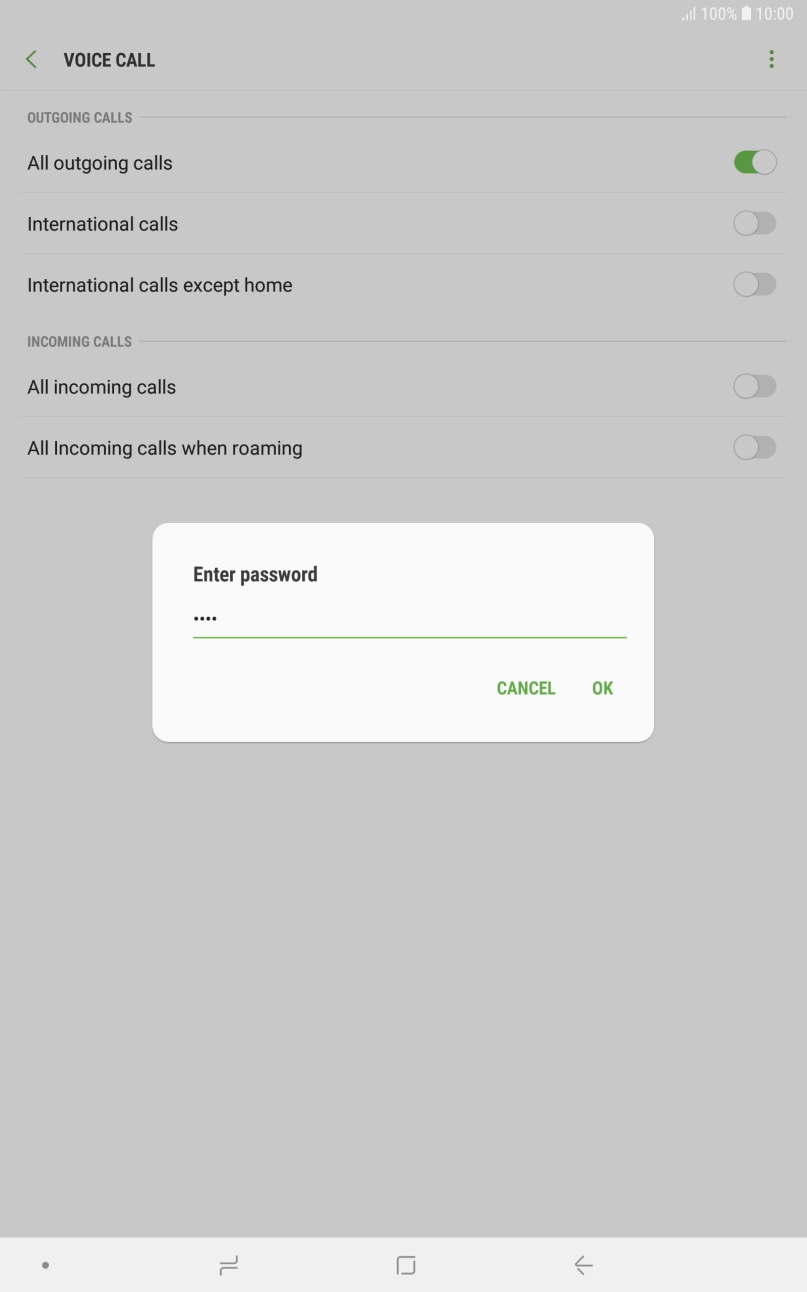Disable All outgoing calls forwarding
The height and width of the screenshot is (1292, 807).
pyautogui.click(x=755, y=161)
